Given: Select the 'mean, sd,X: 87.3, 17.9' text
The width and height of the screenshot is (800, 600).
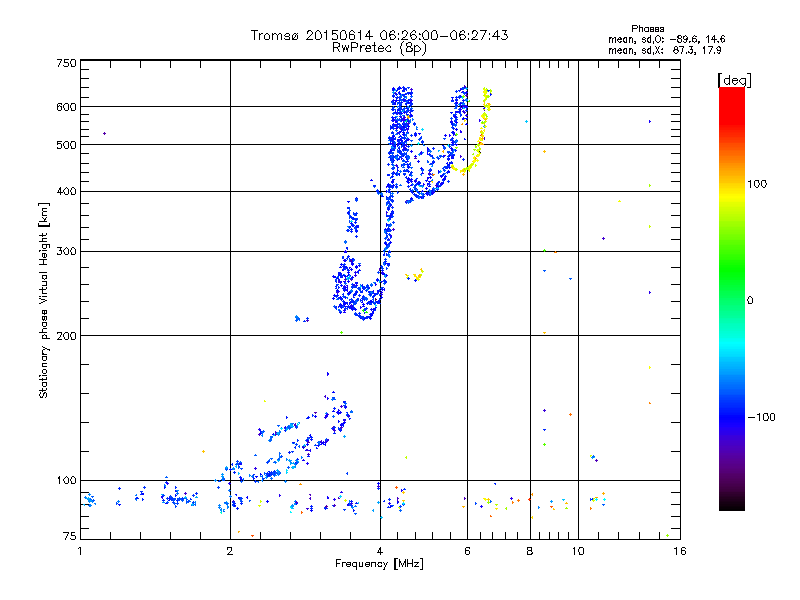Looking at the screenshot, I should tap(664, 50).
